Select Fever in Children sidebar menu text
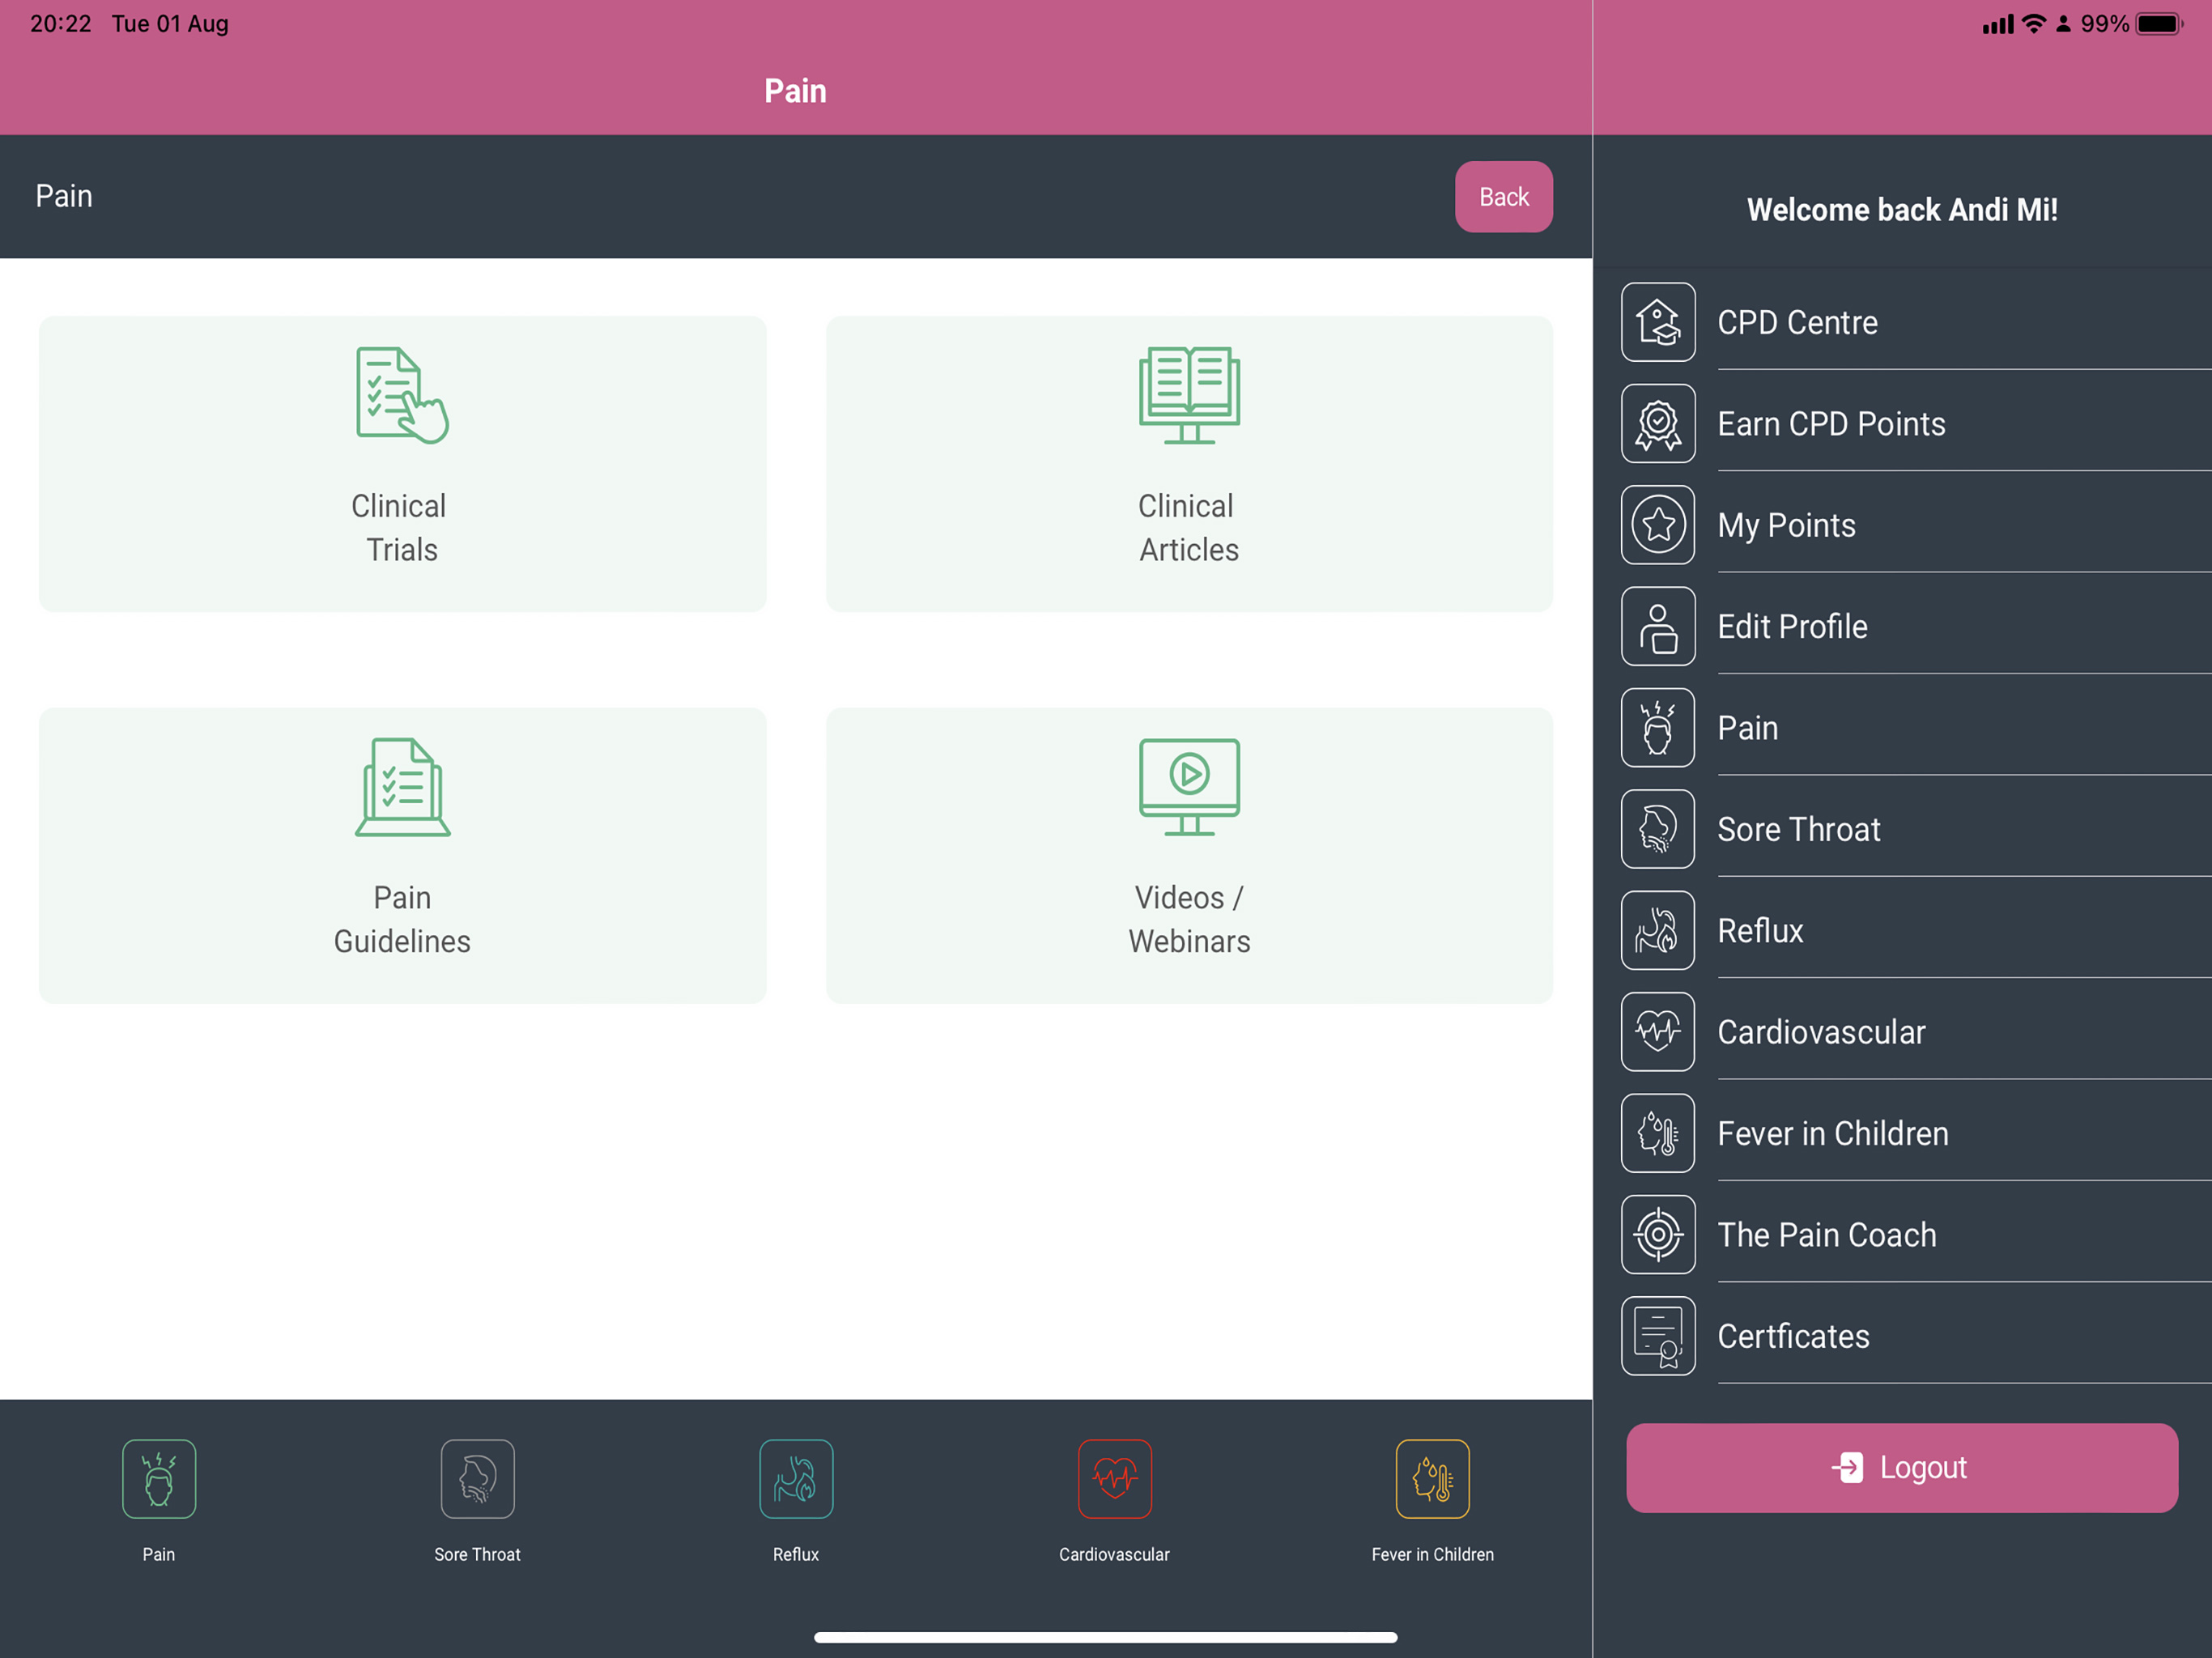Image resolution: width=2212 pixels, height=1658 pixels. (1833, 1134)
